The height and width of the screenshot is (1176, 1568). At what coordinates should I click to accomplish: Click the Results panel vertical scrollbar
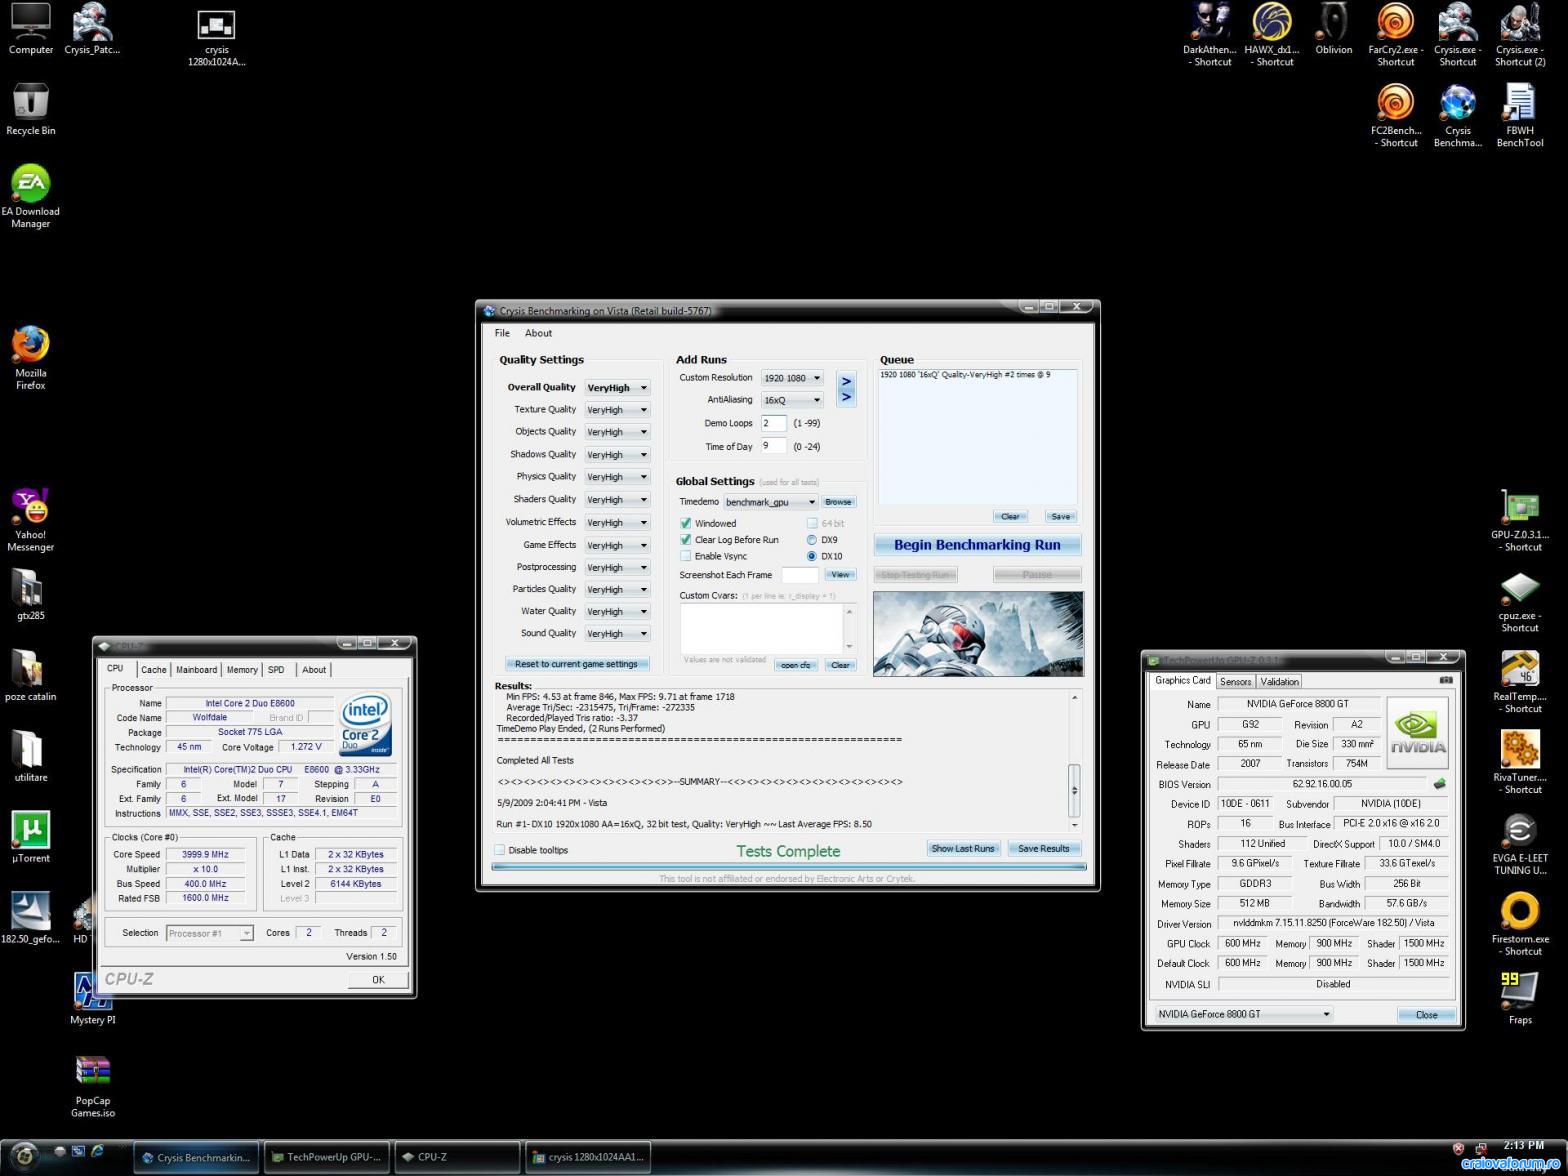[1075, 760]
